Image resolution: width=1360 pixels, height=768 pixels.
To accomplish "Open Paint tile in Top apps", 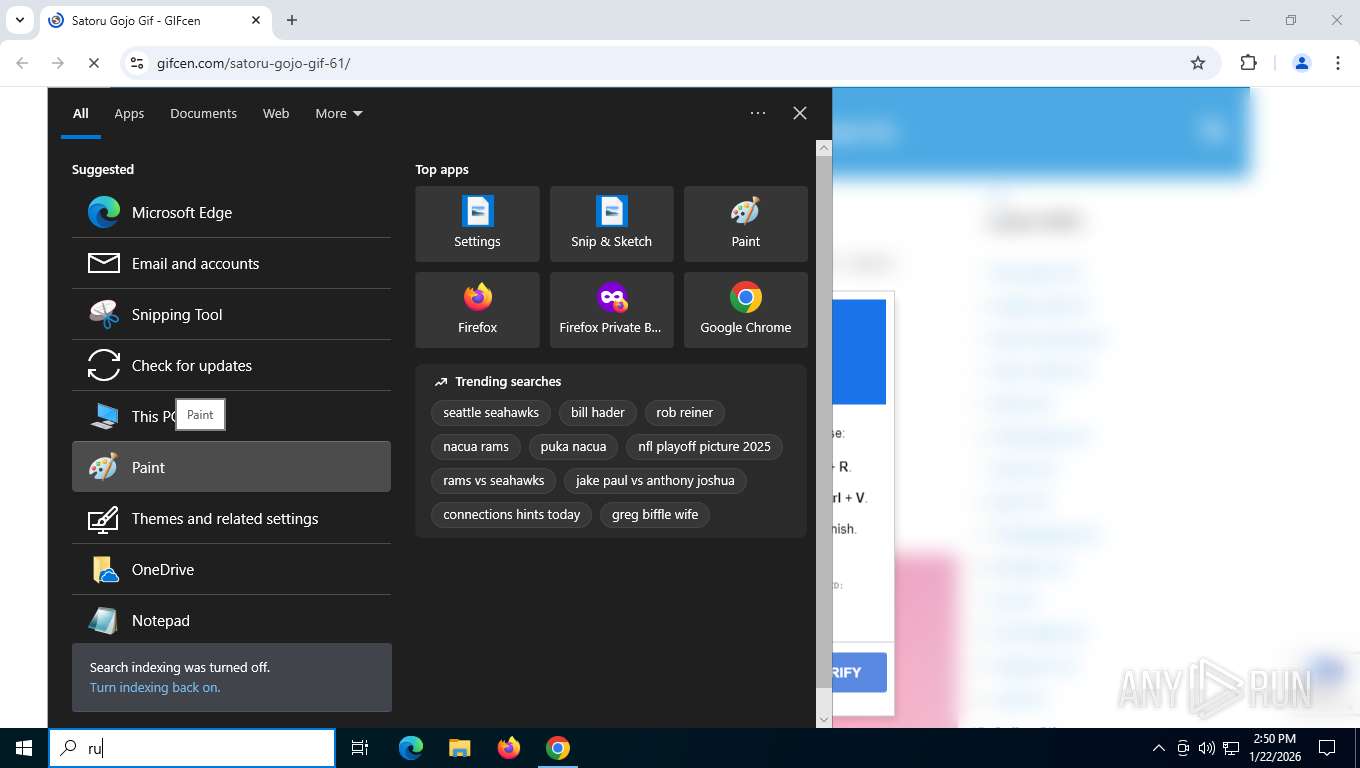I will [745, 224].
